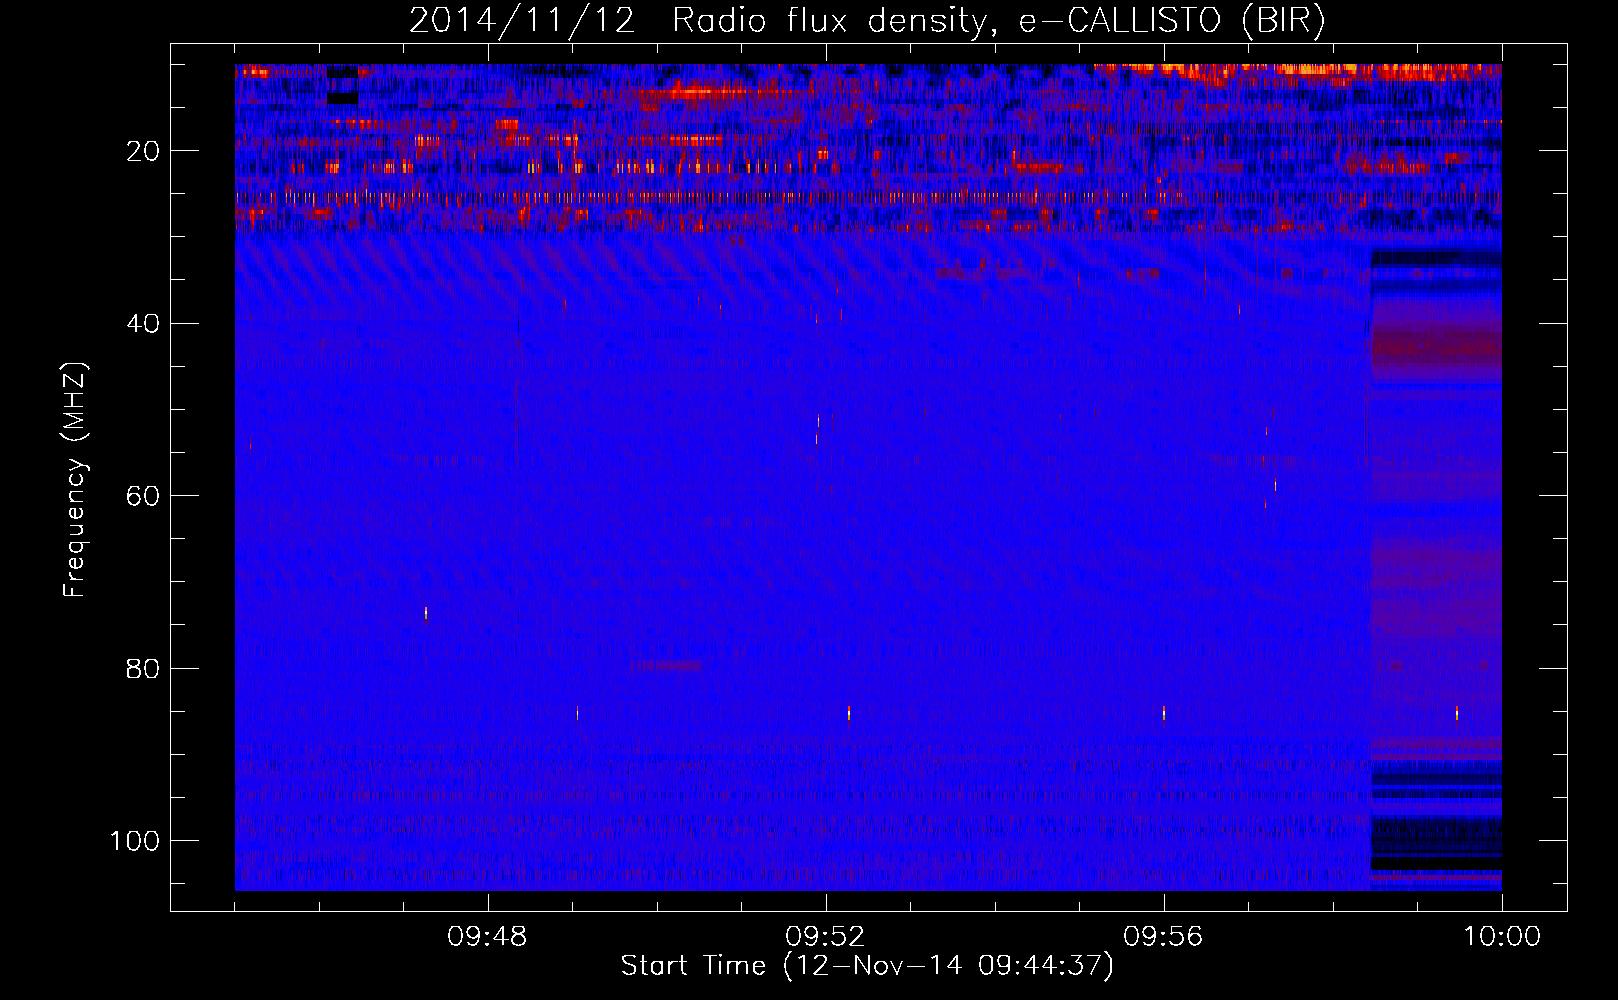Click the "10:00" time tick label

[x=1502, y=937]
